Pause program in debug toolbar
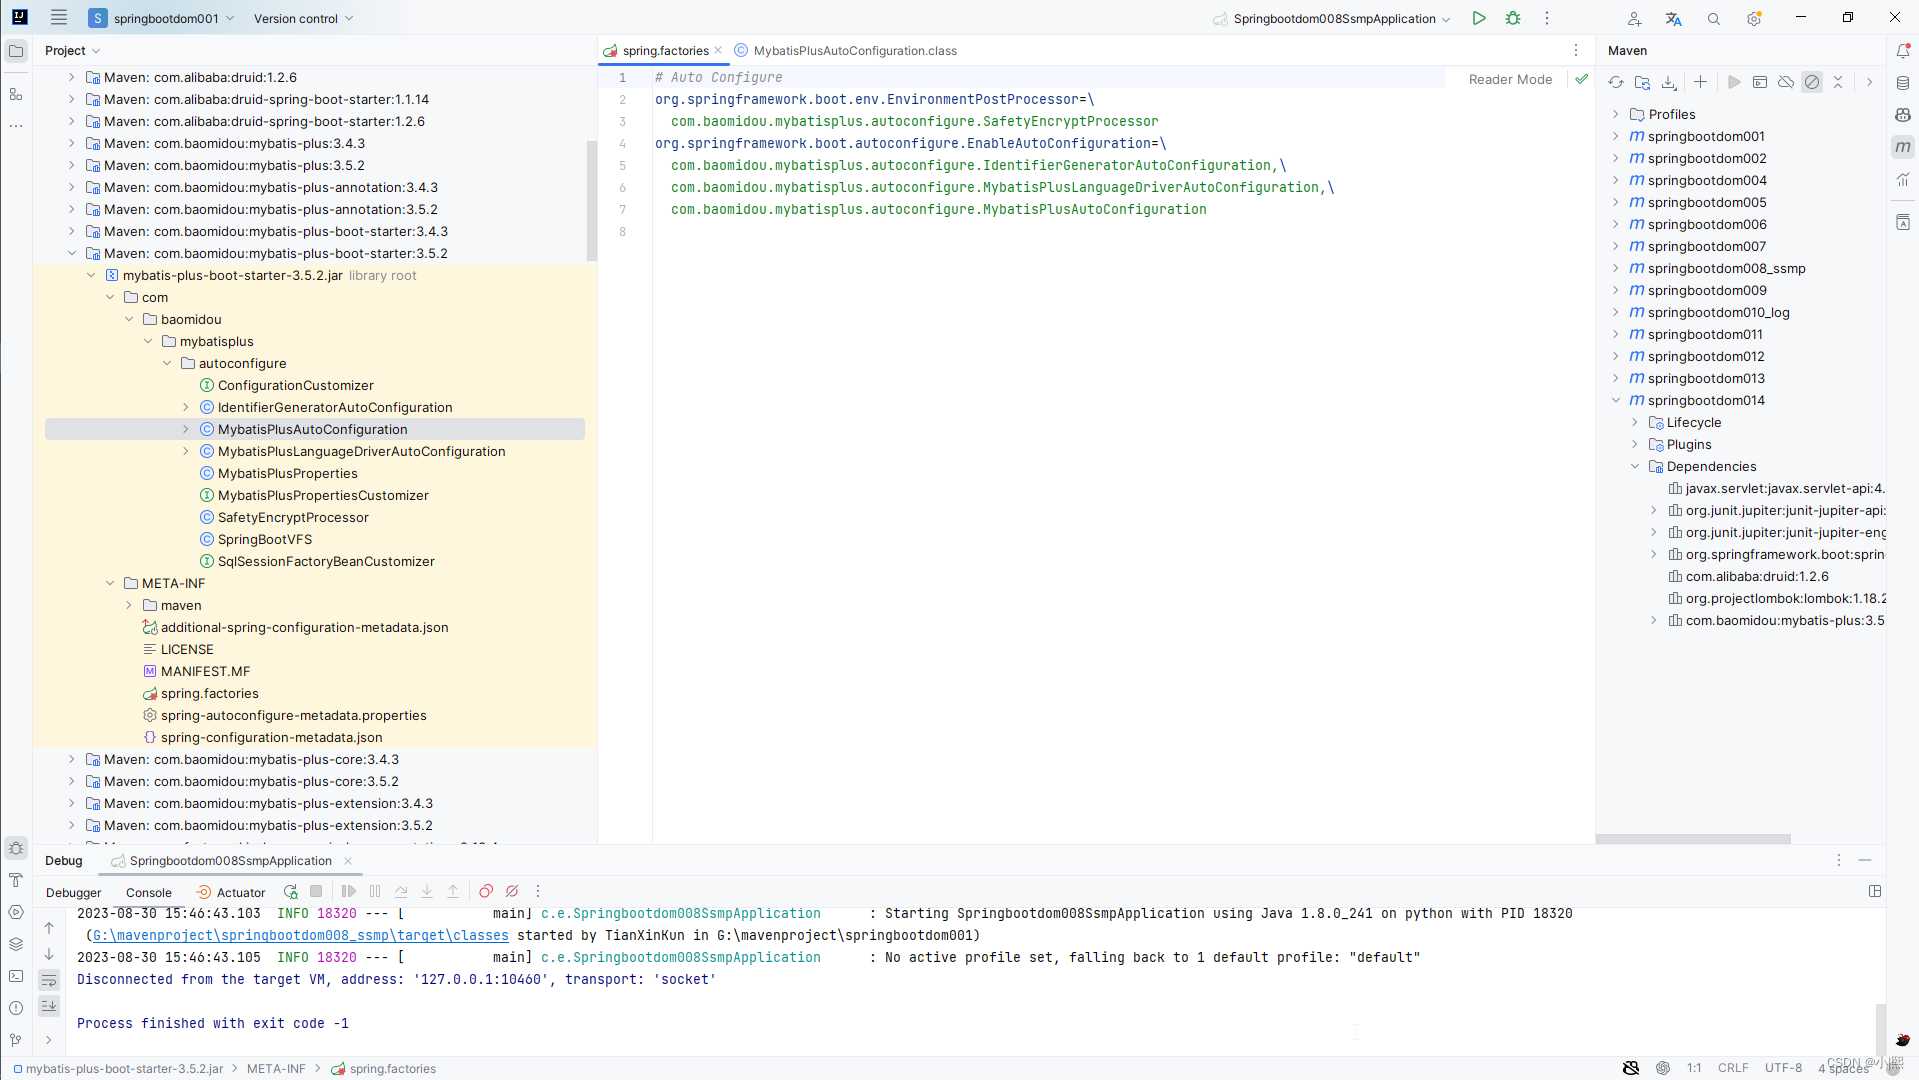The image size is (1919, 1080). coord(375,891)
